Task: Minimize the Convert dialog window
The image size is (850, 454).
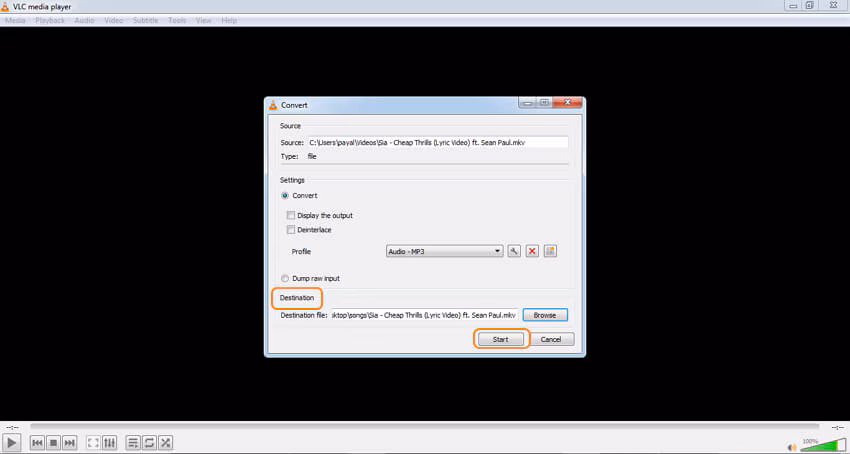Action: (527, 103)
